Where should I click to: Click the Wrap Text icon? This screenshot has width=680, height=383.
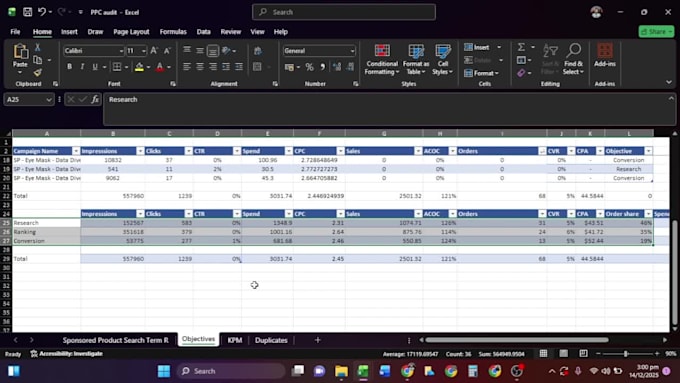[258, 51]
